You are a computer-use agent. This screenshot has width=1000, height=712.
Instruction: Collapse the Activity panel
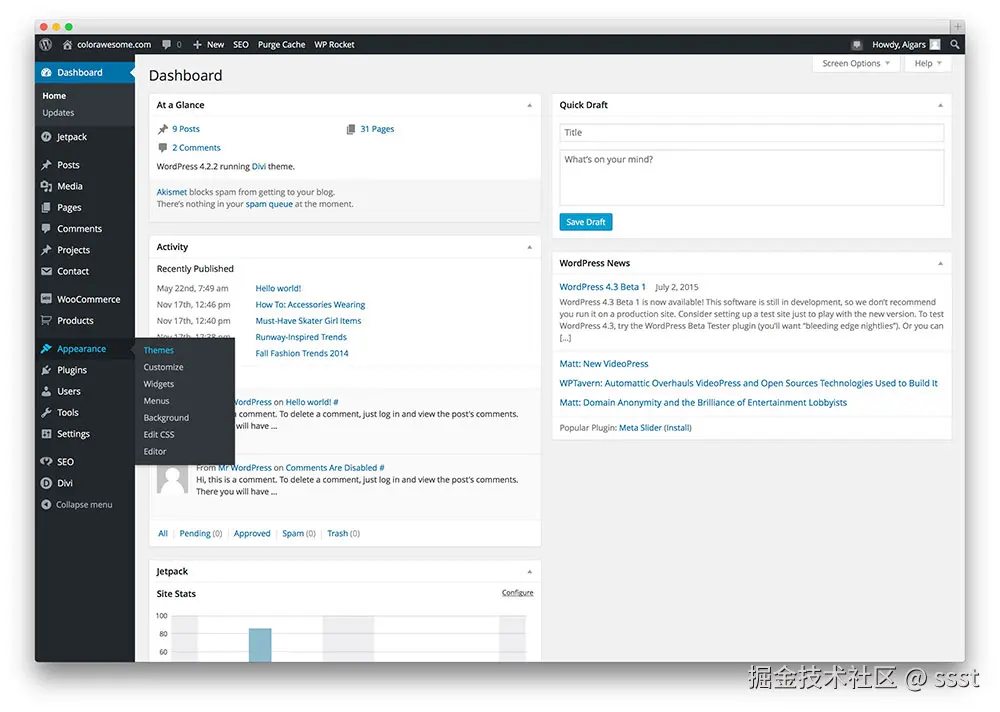tap(529, 247)
